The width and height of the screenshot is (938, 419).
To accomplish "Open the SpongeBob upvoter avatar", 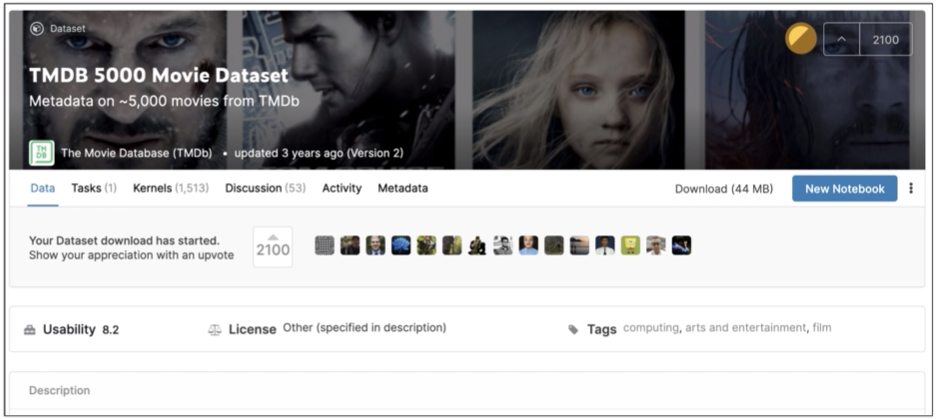I will click(x=631, y=245).
